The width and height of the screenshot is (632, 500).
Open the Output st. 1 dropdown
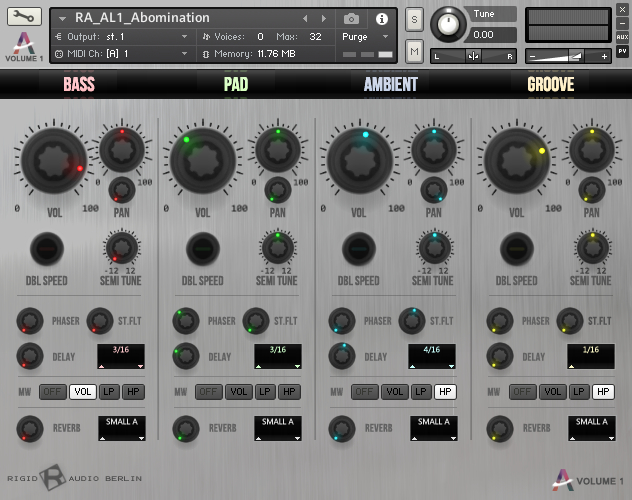(124, 37)
